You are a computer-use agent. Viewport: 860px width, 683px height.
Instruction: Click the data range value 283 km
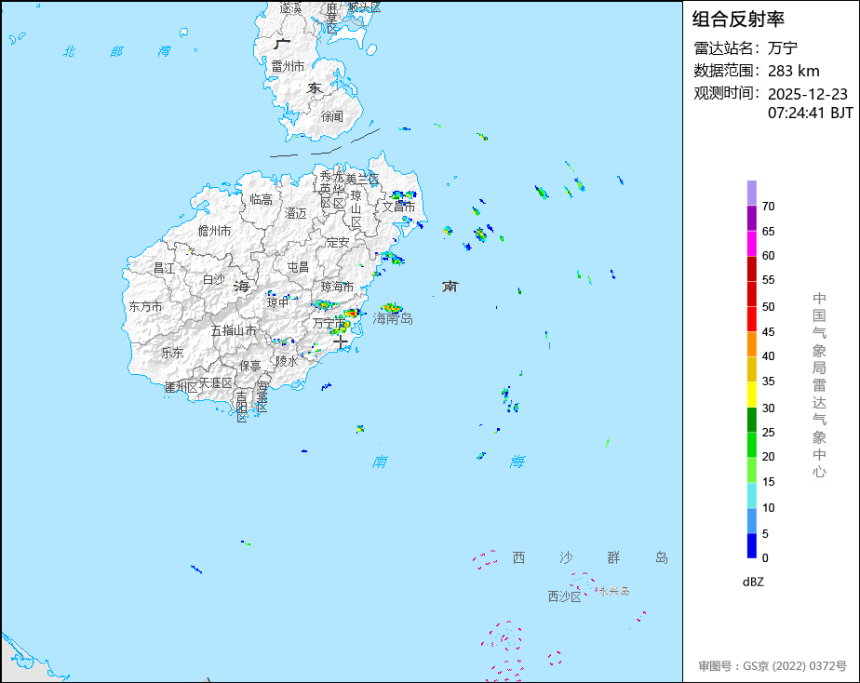793,71
